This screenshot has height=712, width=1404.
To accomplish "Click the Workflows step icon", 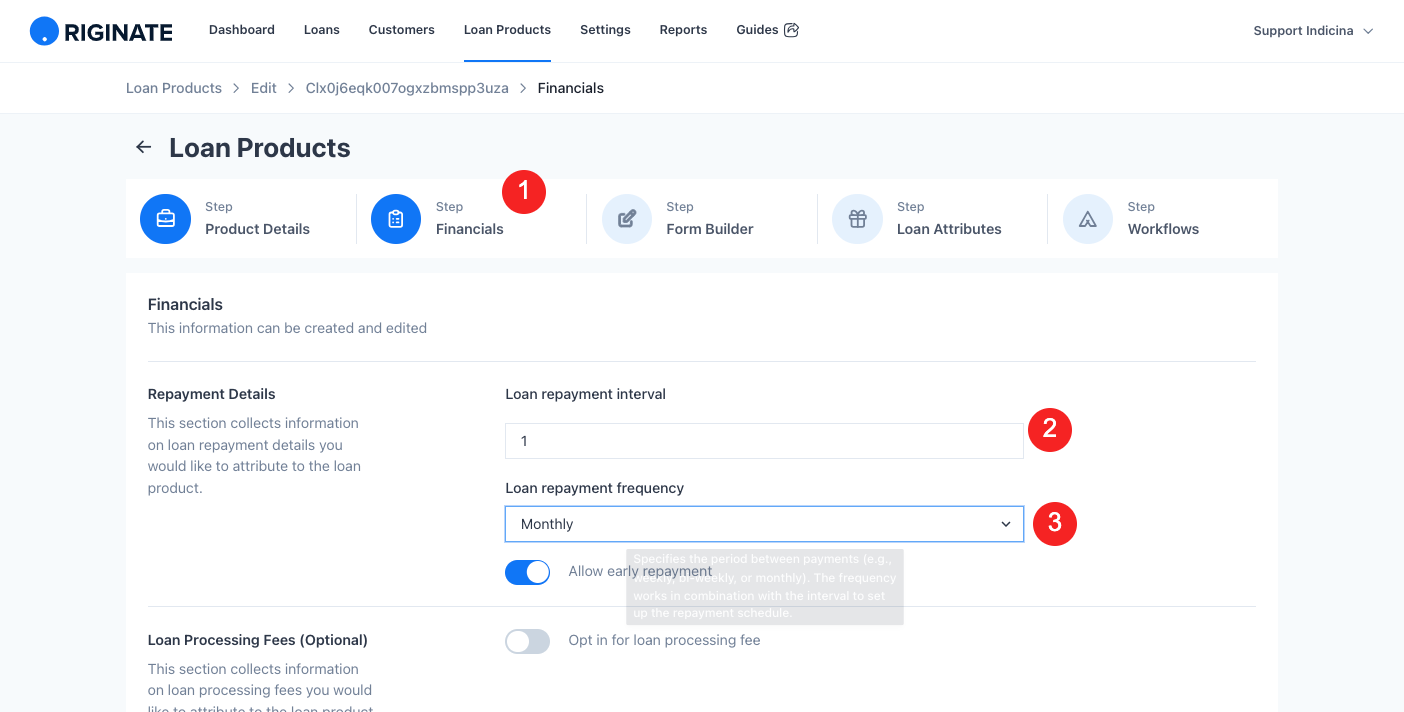I will 1088,219.
